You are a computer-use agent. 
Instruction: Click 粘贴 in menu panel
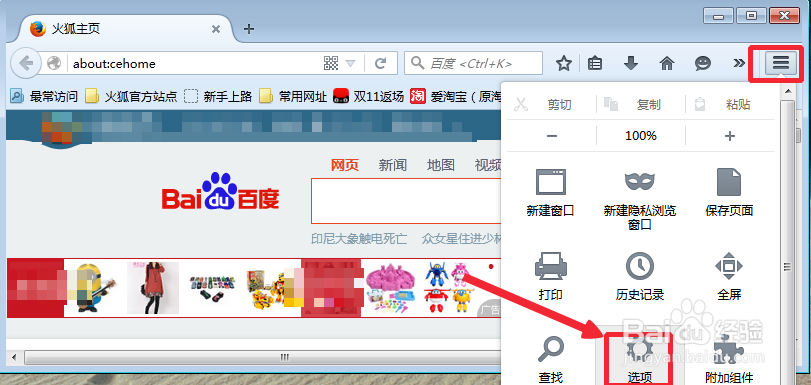[730, 105]
